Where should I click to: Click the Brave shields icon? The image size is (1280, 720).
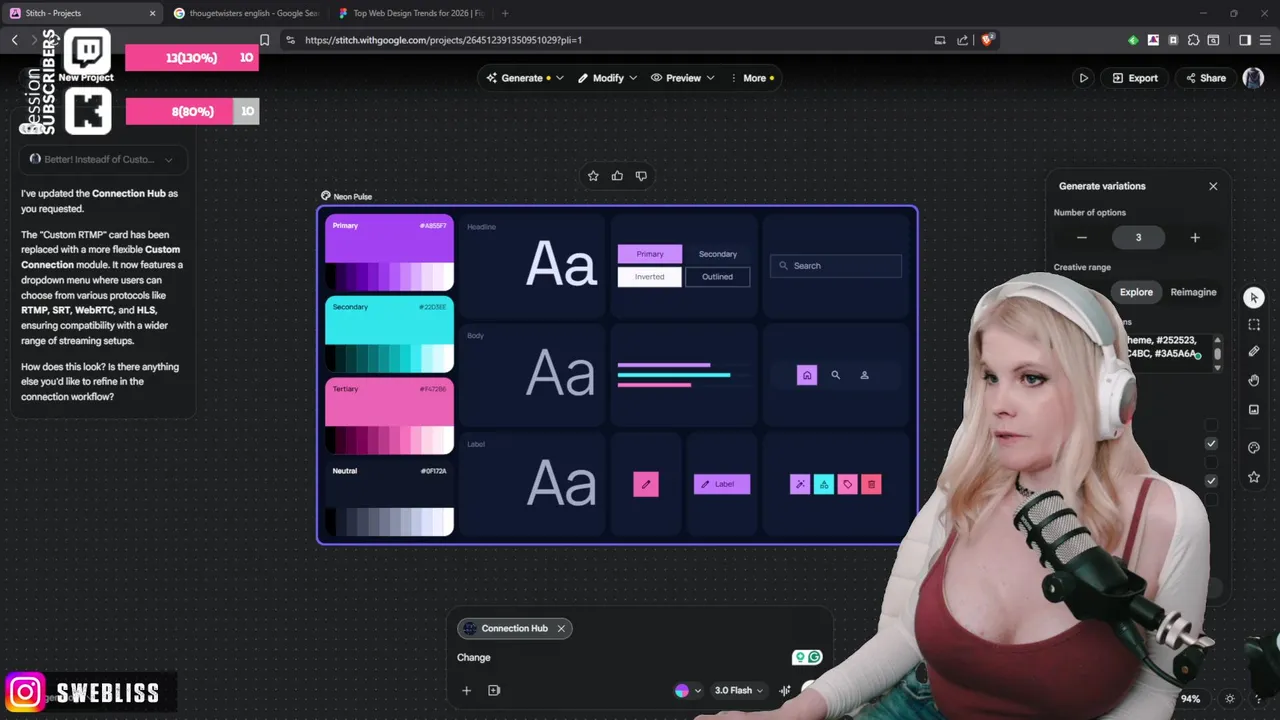[x=987, y=40]
